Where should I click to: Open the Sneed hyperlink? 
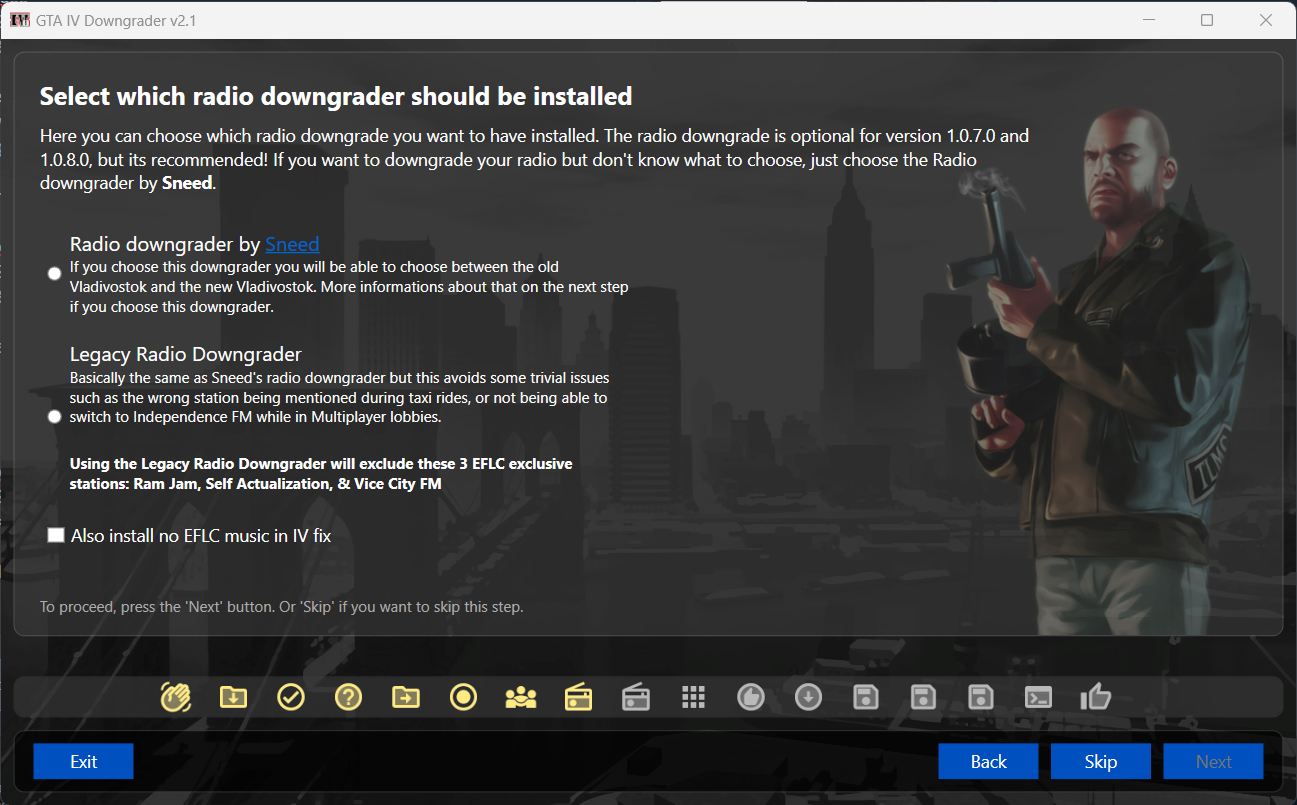pos(292,244)
